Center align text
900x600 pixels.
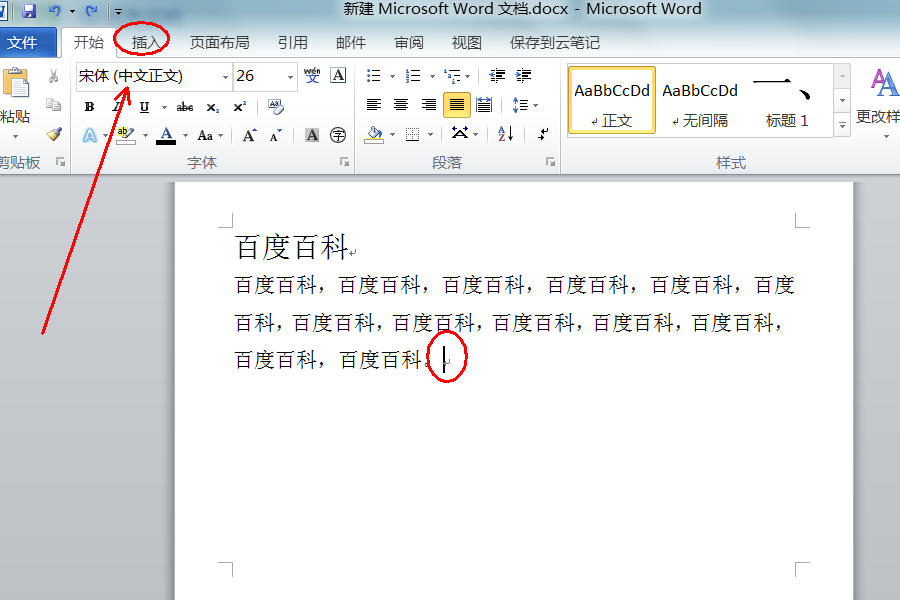click(401, 104)
